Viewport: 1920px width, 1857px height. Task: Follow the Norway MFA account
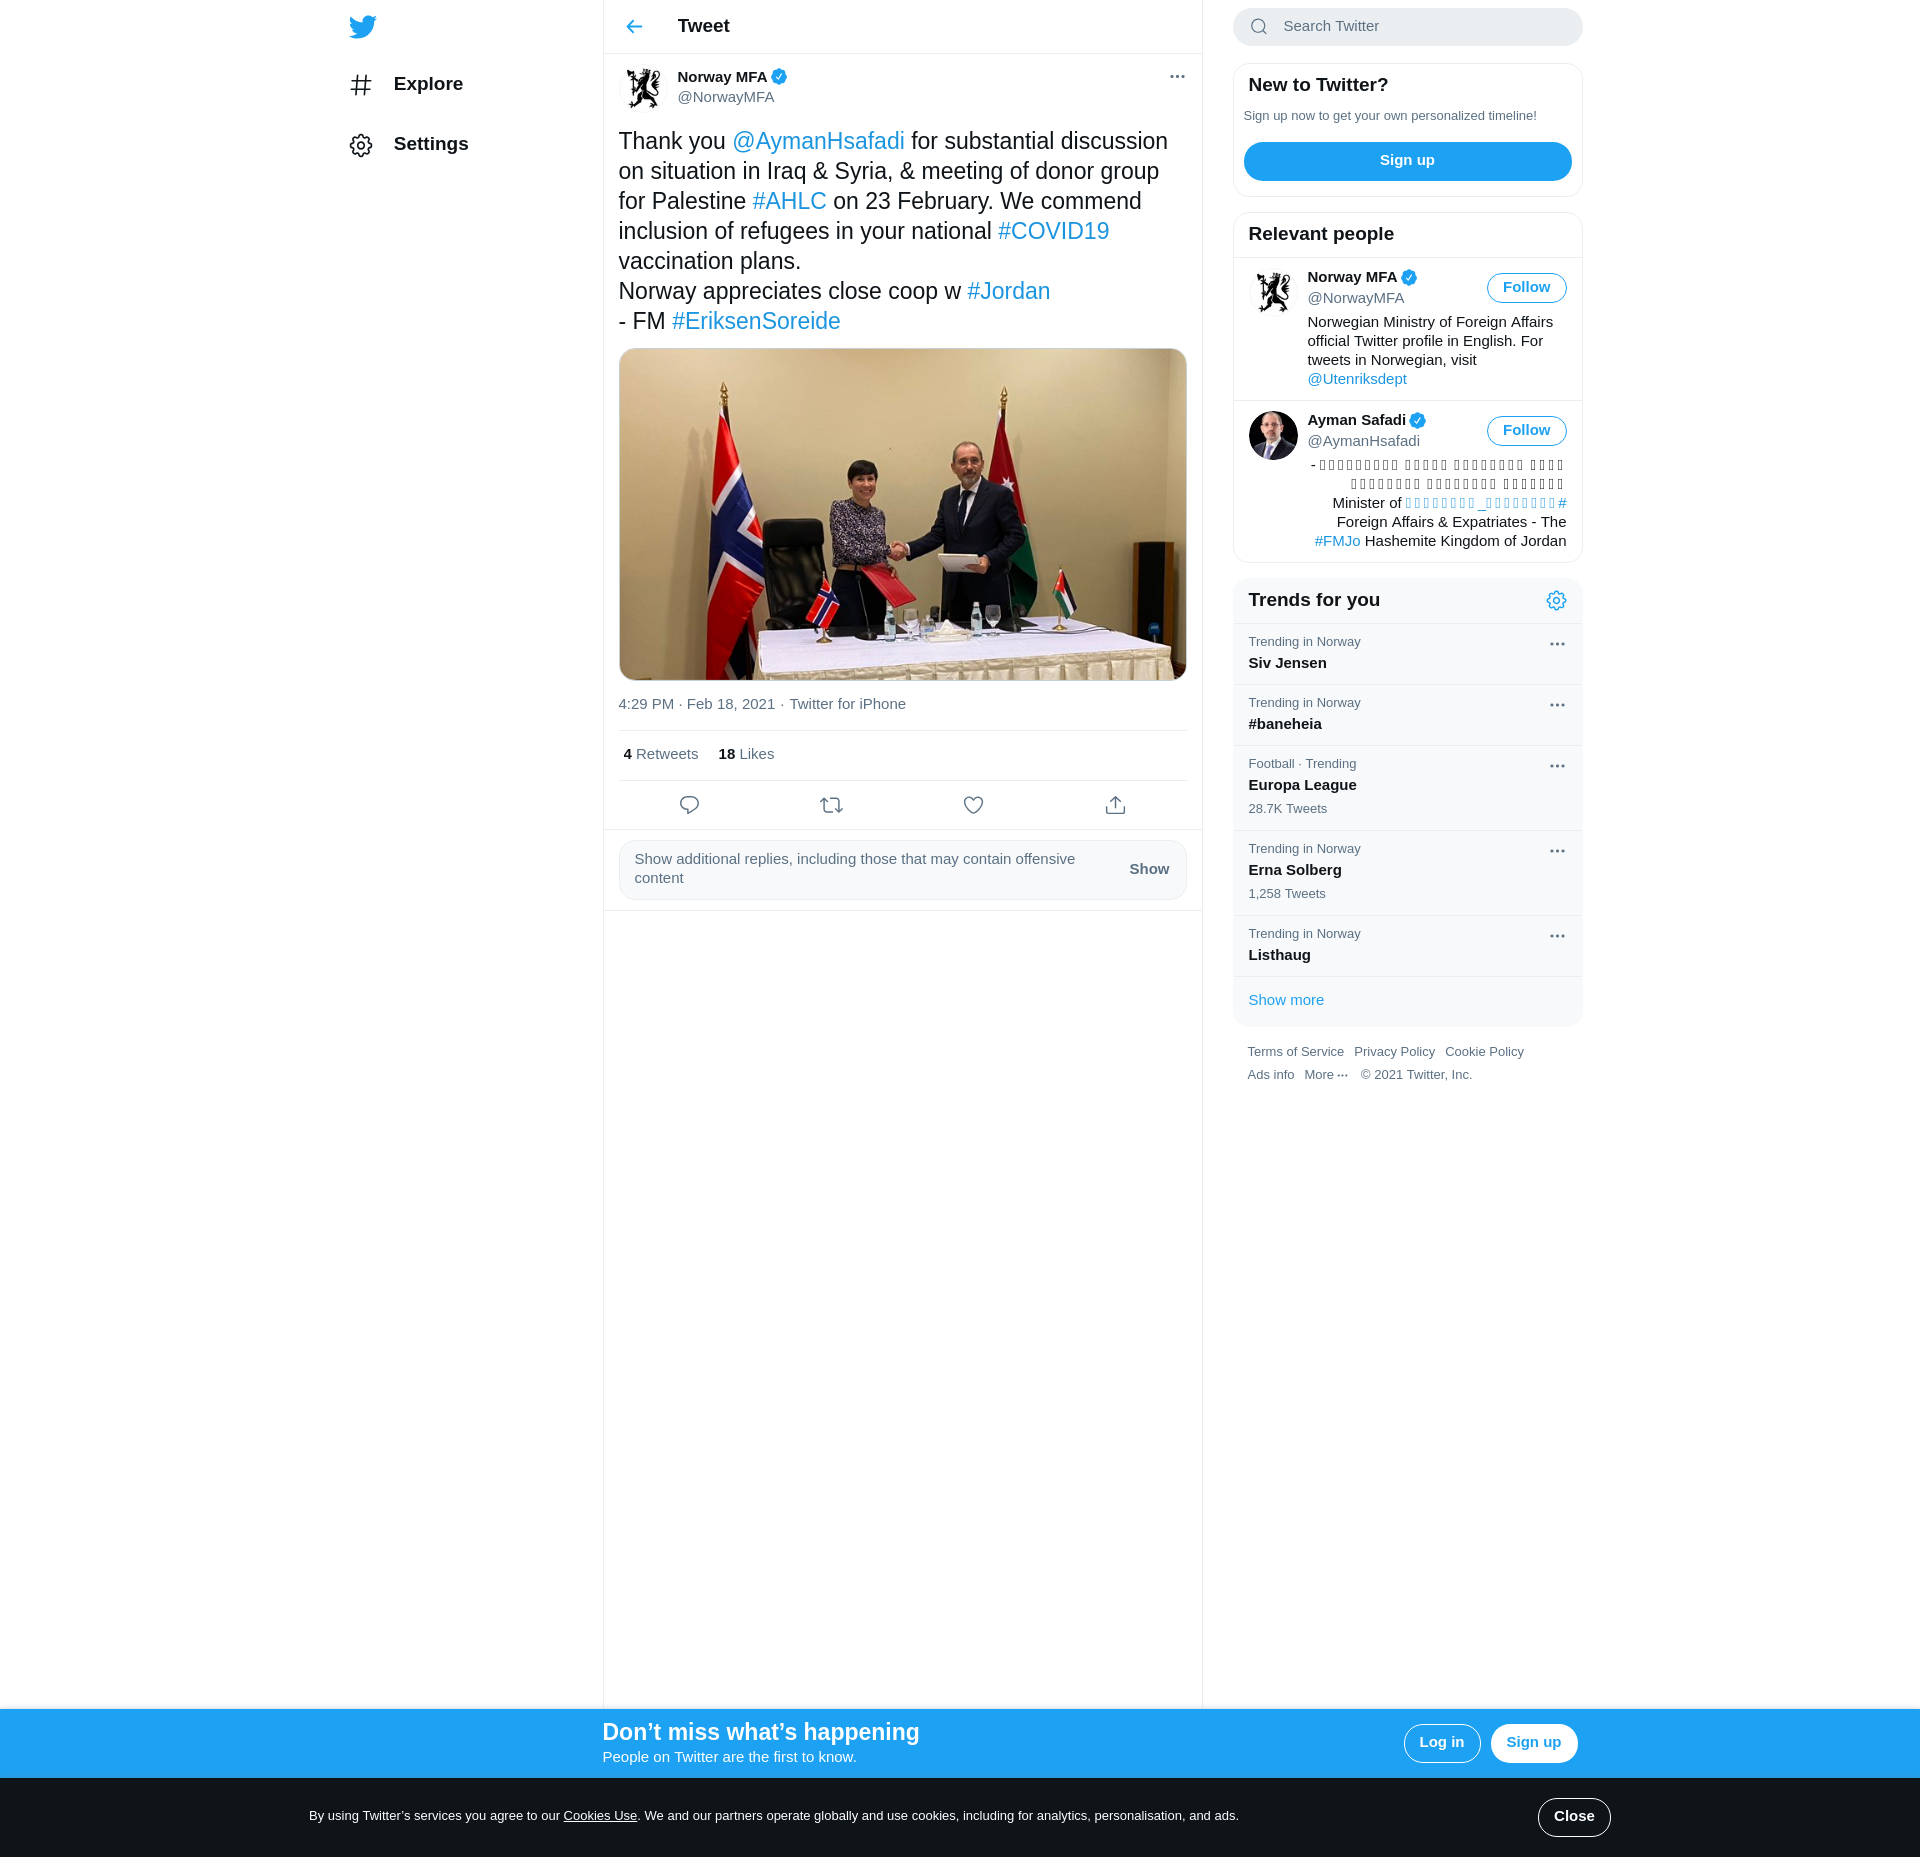pos(1526,288)
